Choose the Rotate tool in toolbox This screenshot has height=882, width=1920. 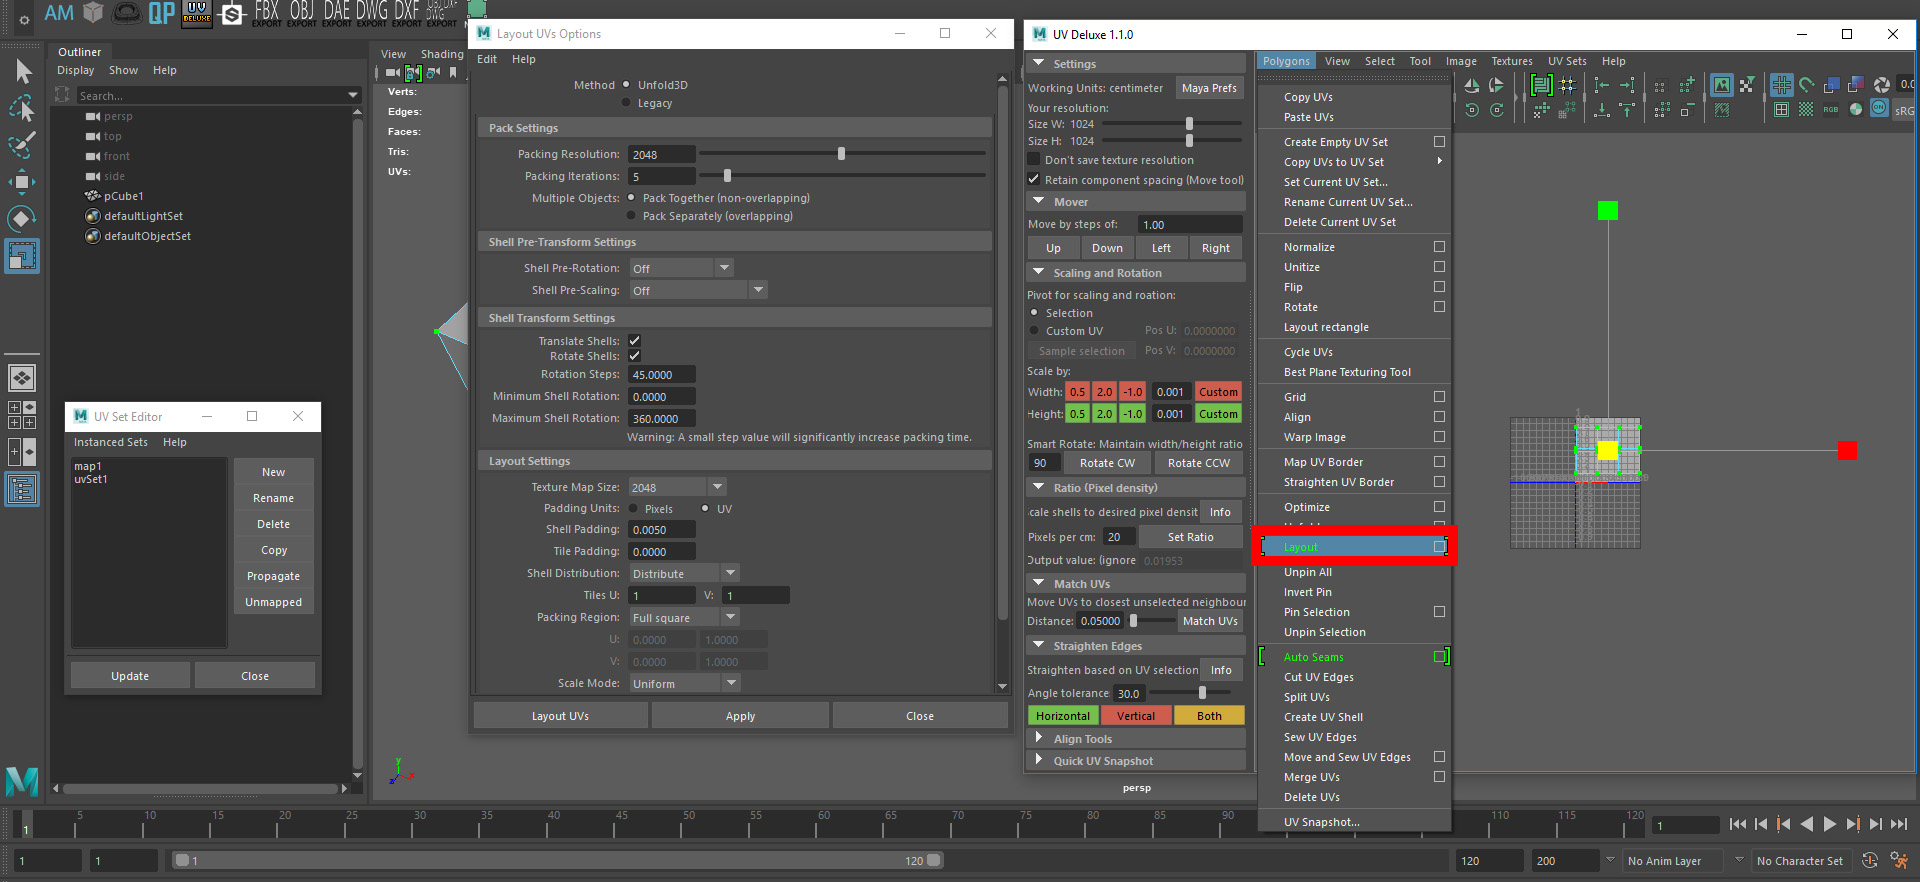pyautogui.click(x=22, y=219)
